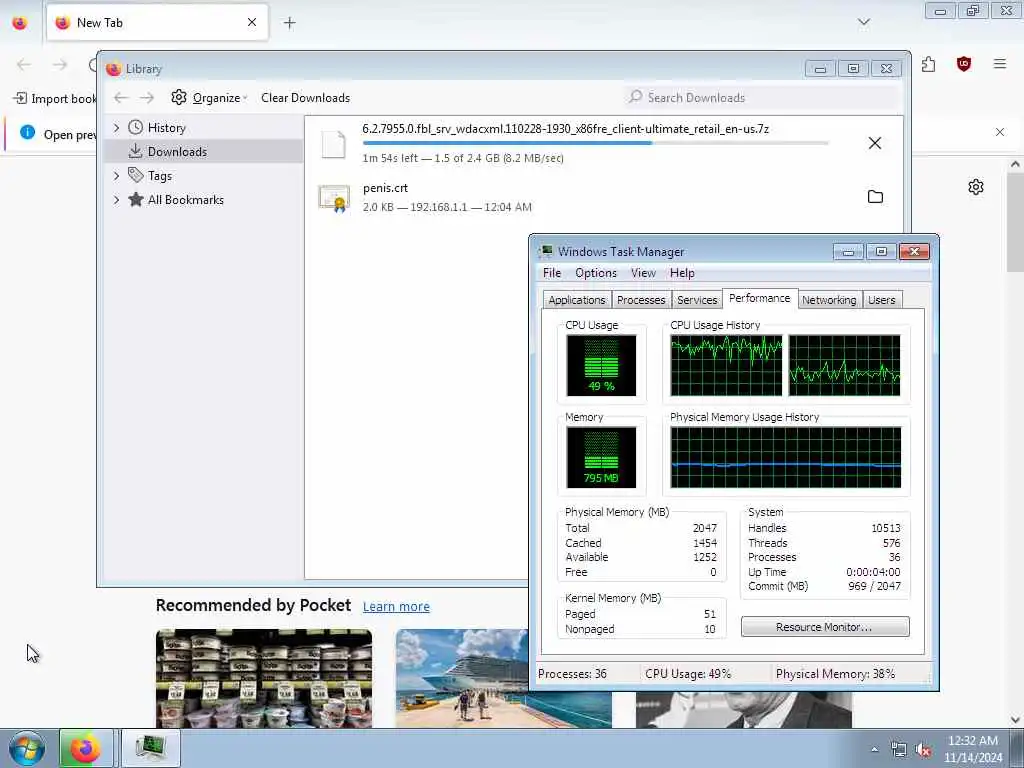Open new tab personalize gear icon
The width and height of the screenshot is (1024, 768).
coord(976,187)
